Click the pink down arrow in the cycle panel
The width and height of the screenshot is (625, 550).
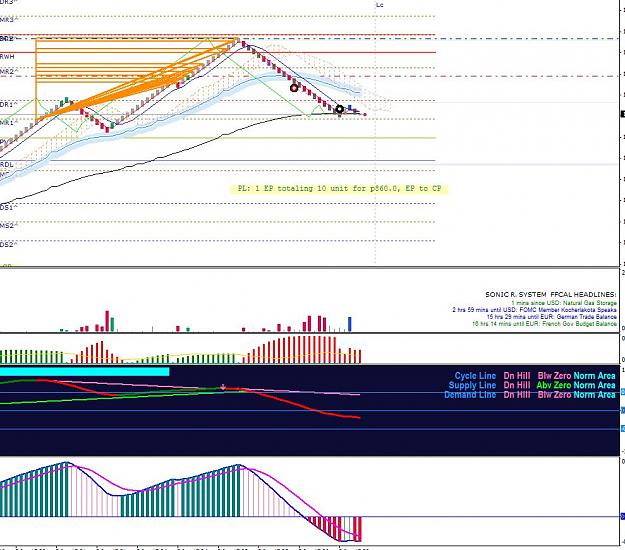(223, 387)
